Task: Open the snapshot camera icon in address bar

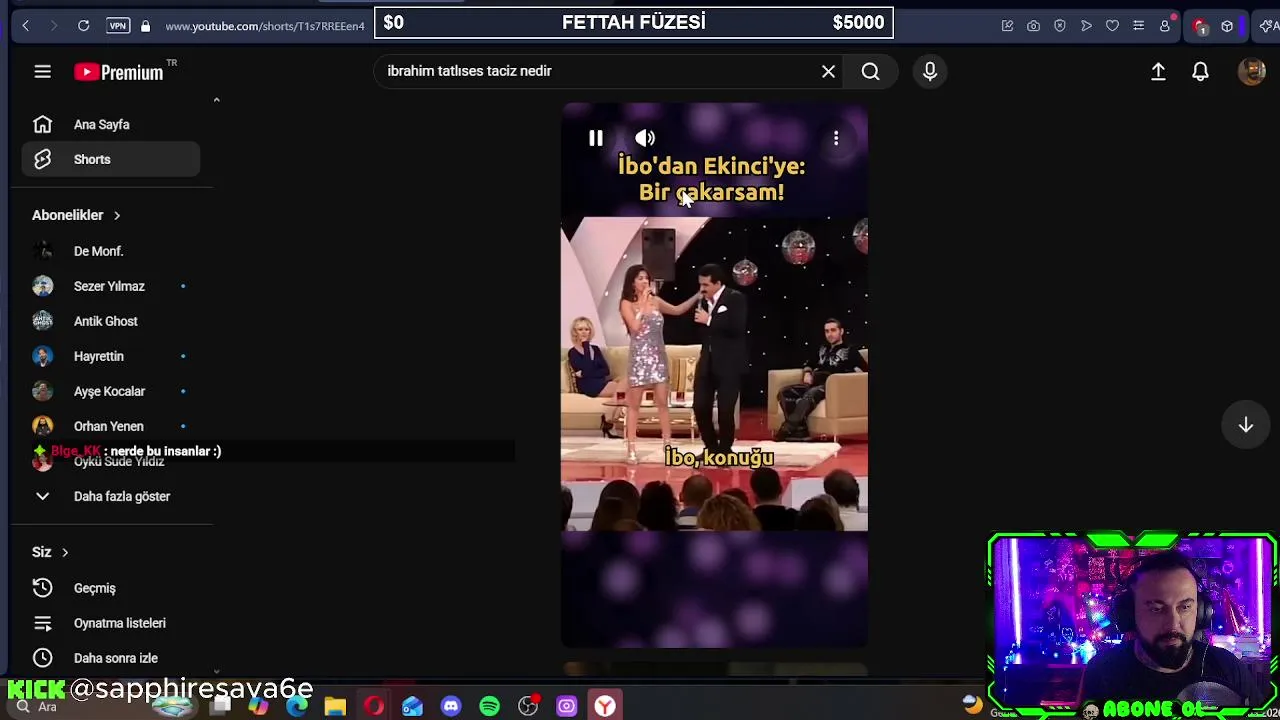Action: (x=1034, y=25)
